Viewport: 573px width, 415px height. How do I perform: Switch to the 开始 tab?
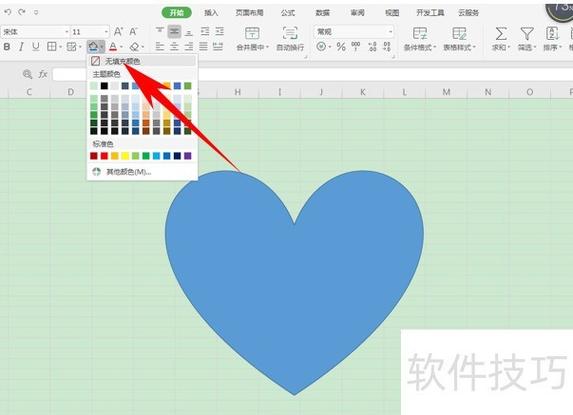[177, 12]
